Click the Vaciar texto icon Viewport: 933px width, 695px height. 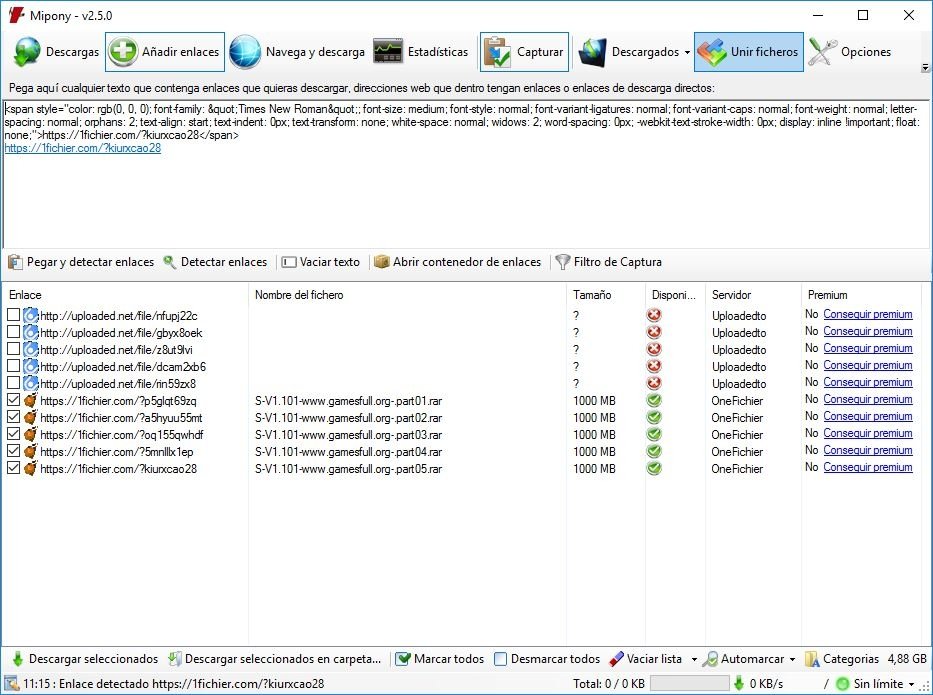[x=289, y=262]
